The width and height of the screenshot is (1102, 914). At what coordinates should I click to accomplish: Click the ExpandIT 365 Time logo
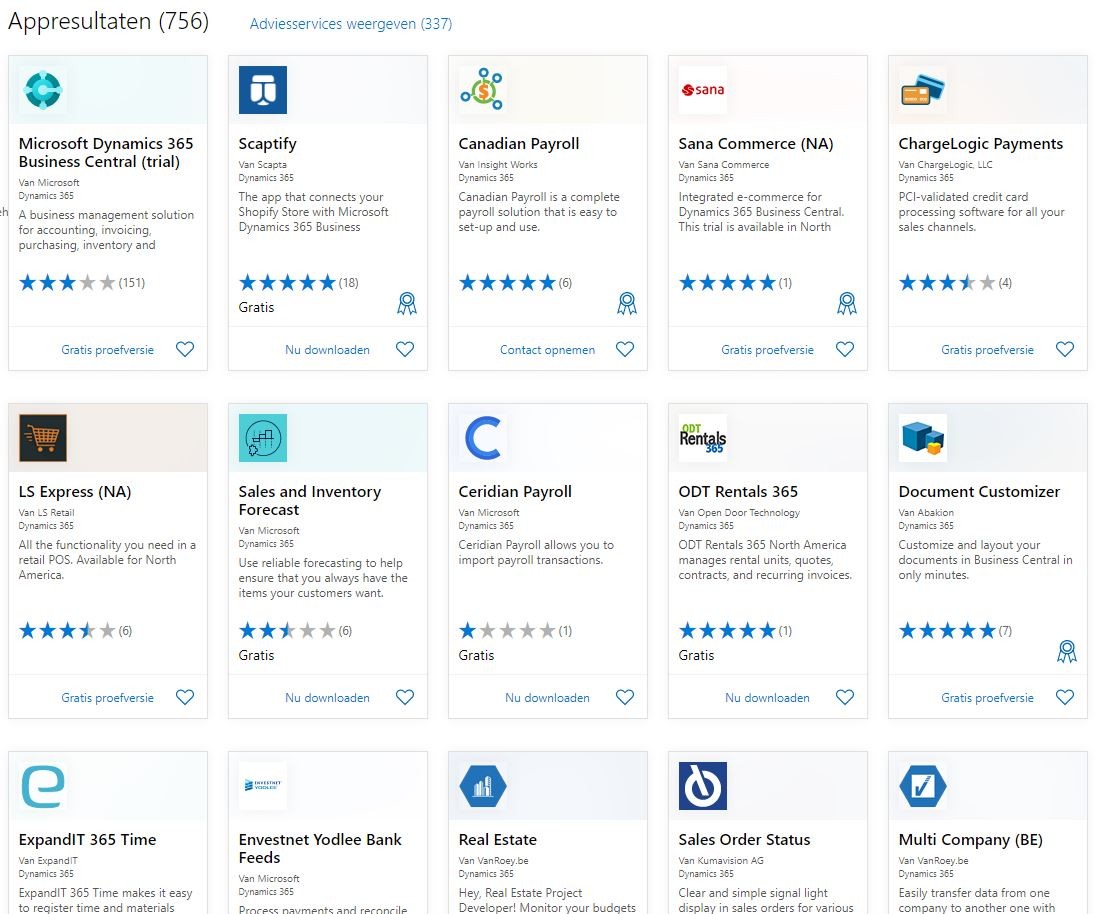pyautogui.click(x=43, y=785)
